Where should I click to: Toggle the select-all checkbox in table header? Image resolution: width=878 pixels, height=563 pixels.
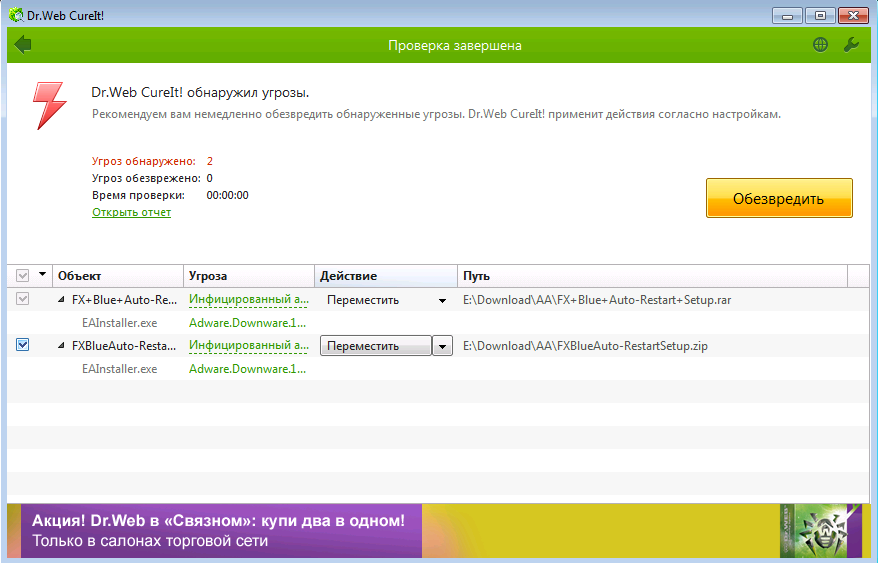[x=22, y=276]
